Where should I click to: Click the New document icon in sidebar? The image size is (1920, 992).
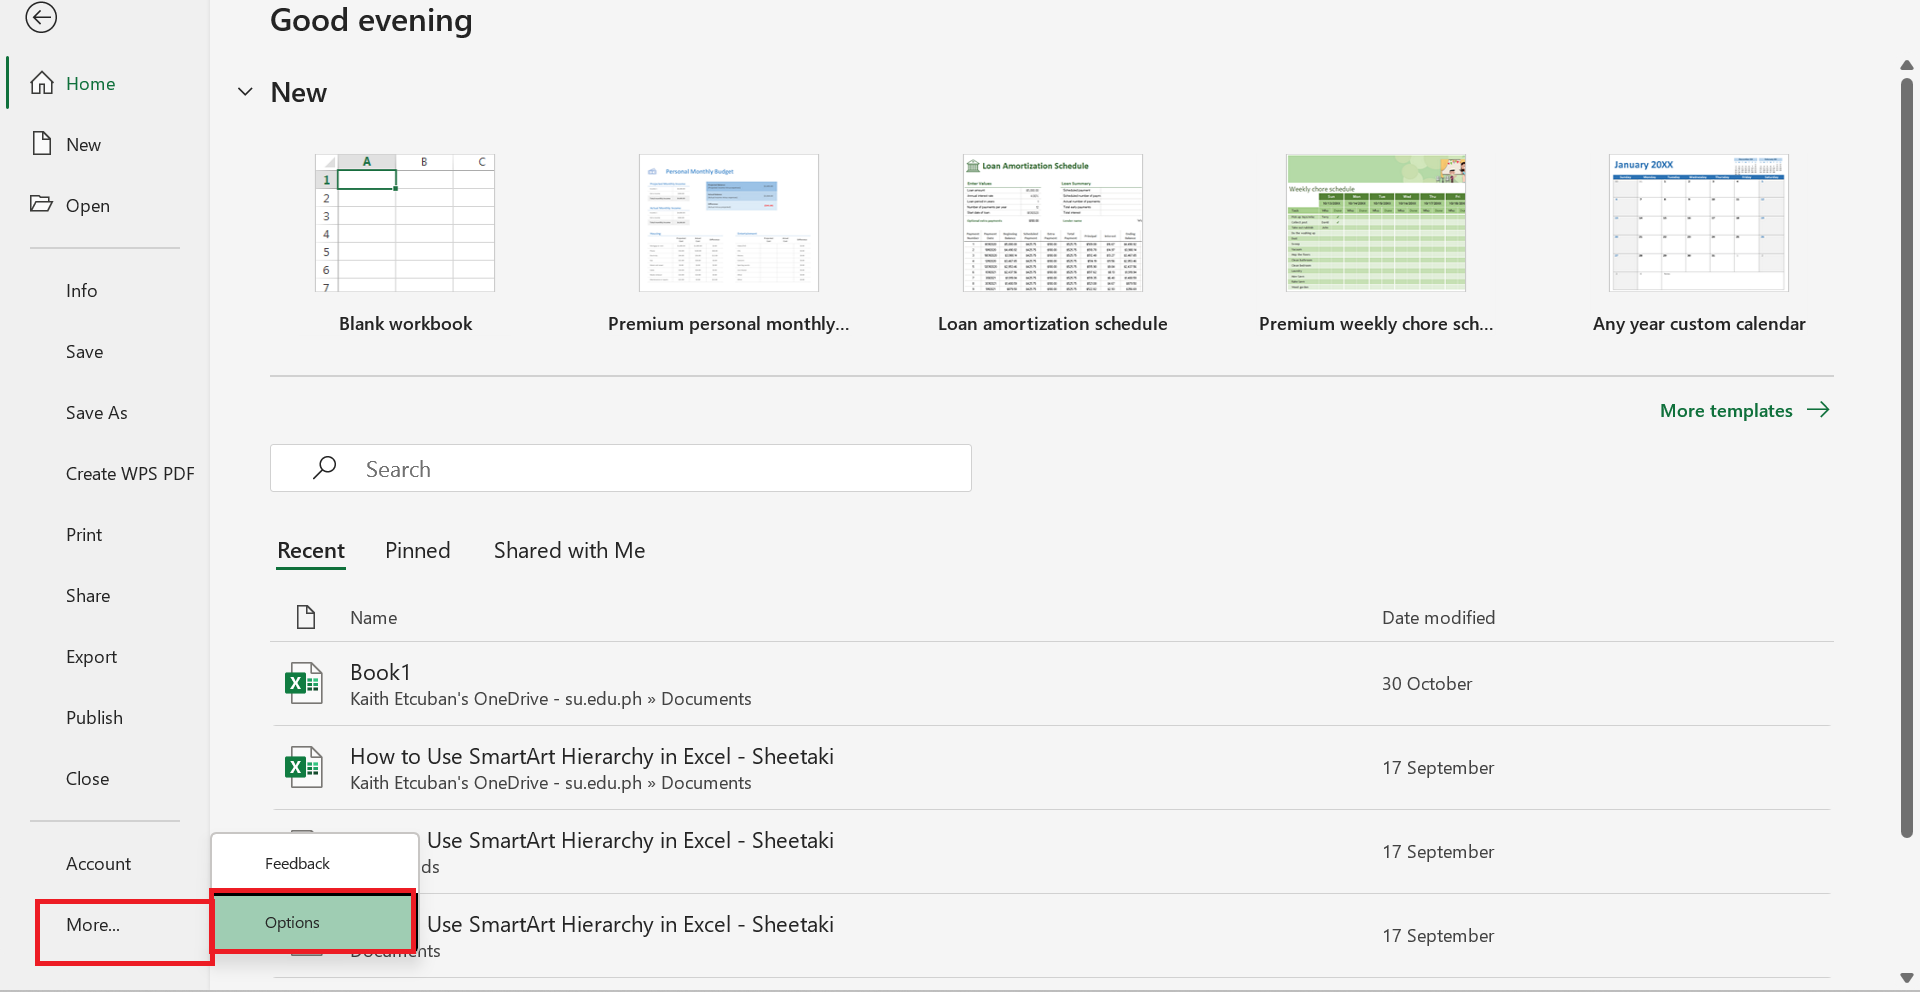coord(42,144)
